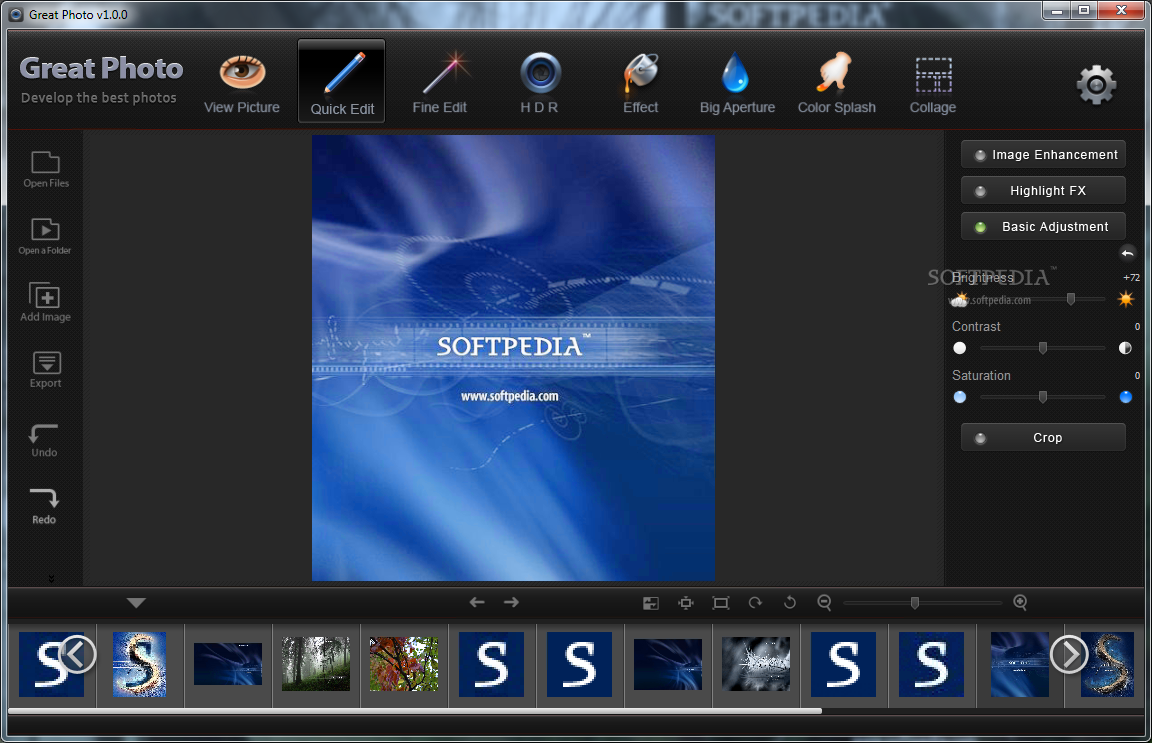This screenshot has width=1152, height=743.
Task: Click the Brightness slider handle
Action: pyautogui.click(x=1071, y=299)
